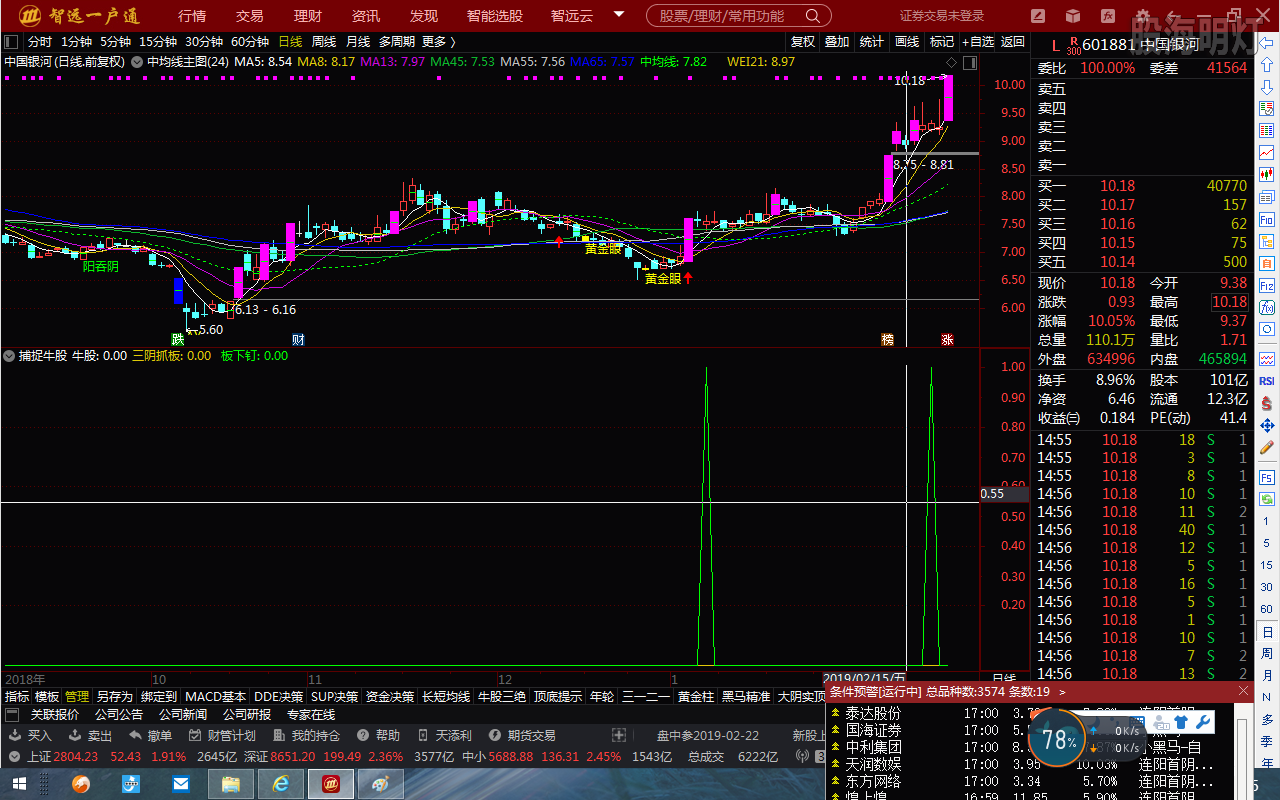Close the 条件预警 alert panel
The width and height of the screenshot is (1280, 800).
(1244, 691)
